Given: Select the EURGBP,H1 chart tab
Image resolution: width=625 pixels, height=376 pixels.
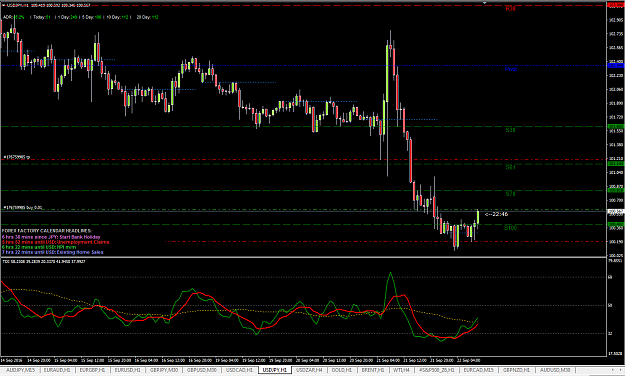Looking at the screenshot, I should 92,370.
